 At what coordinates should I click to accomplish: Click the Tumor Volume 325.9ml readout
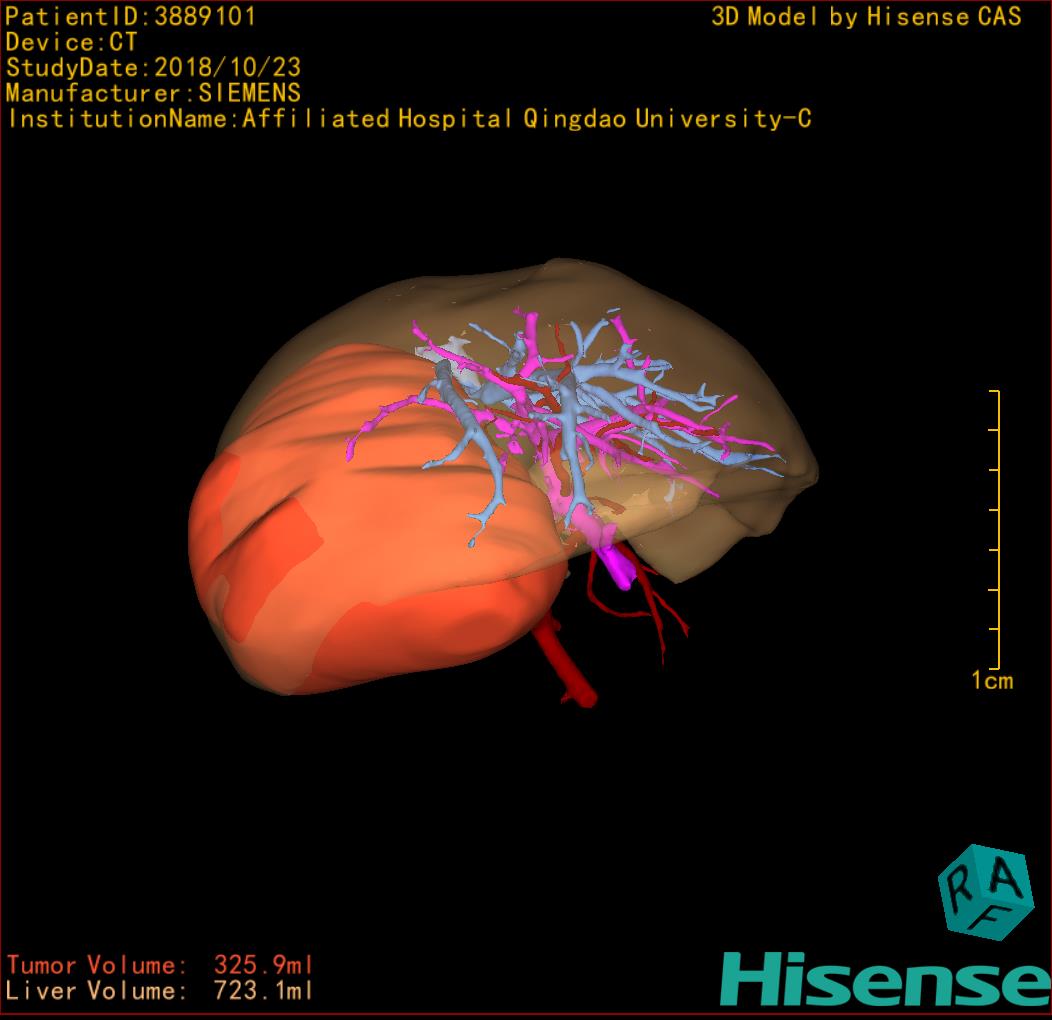click(160, 966)
